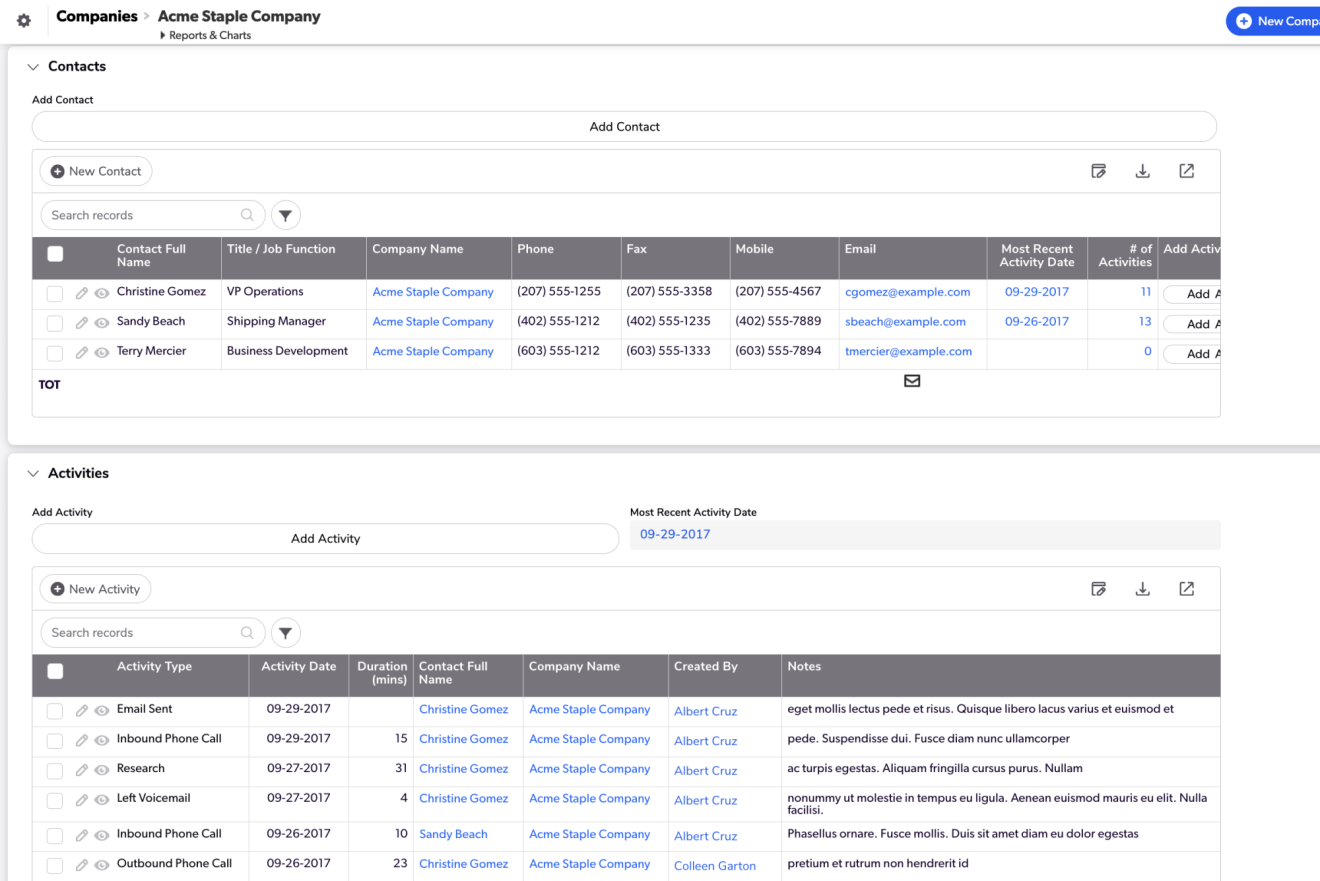Click grid edit icon above Activities table
This screenshot has height=881, width=1320.
tap(1098, 589)
